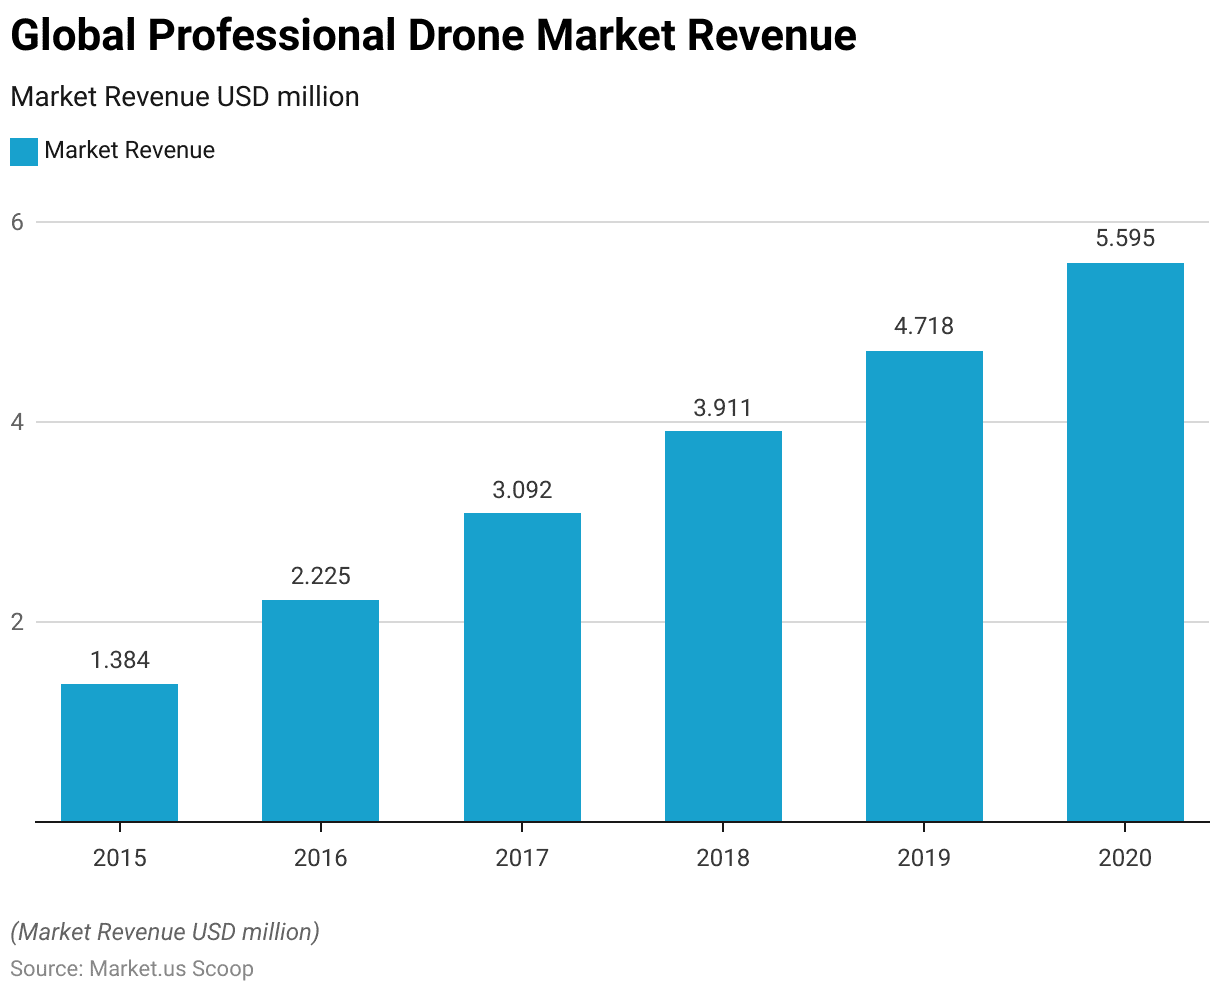The height and width of the screenshot is (994, 1220).
Task: Select the Market Revenue legend label
Action: point(129,151)
